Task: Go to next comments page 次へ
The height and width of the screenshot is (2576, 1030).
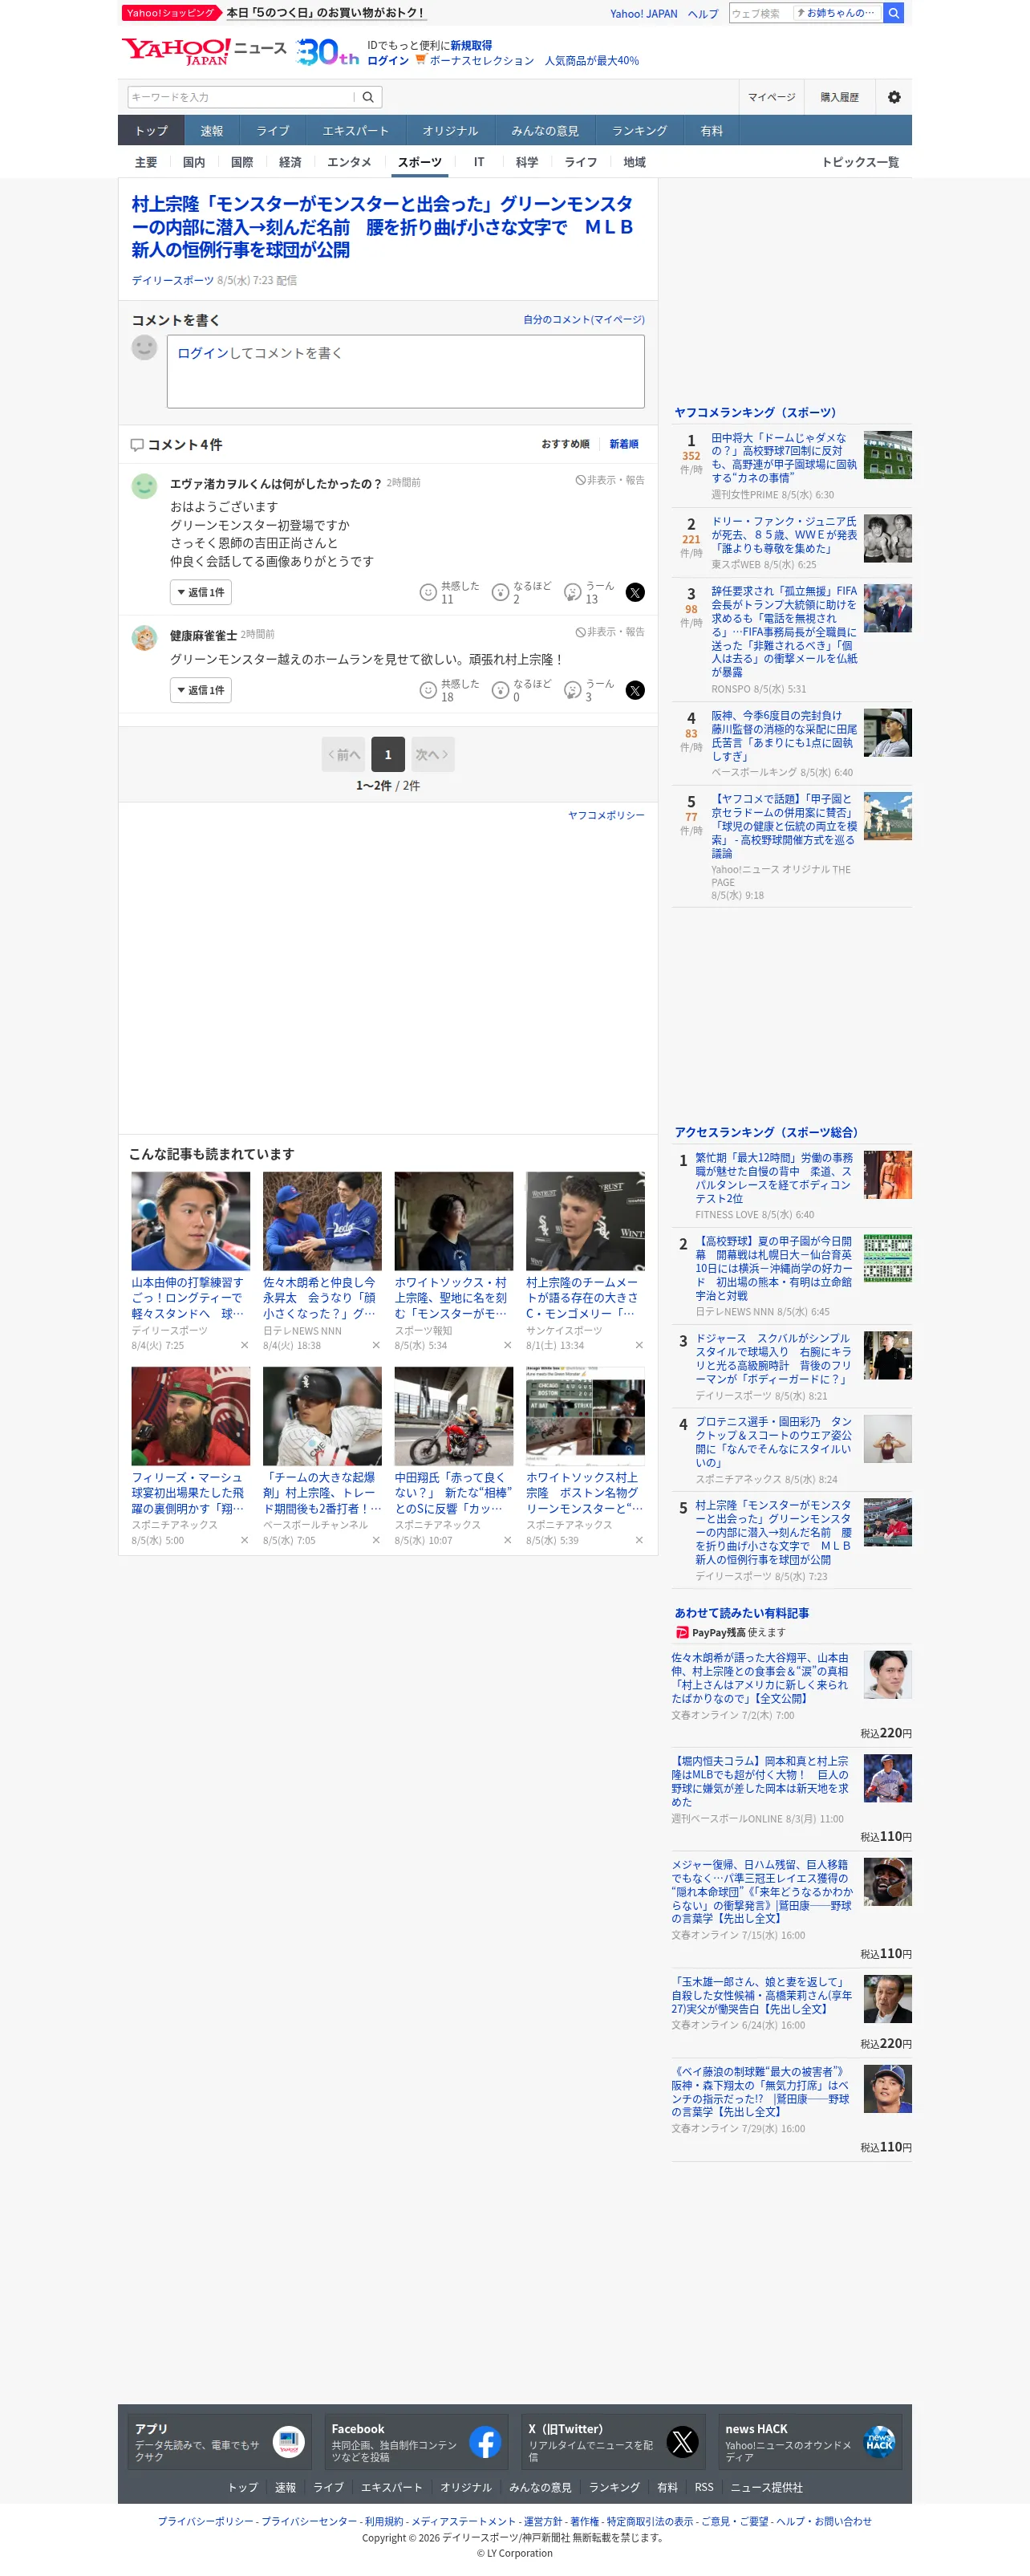Action: pyautogui.click(x=432, y=754)
